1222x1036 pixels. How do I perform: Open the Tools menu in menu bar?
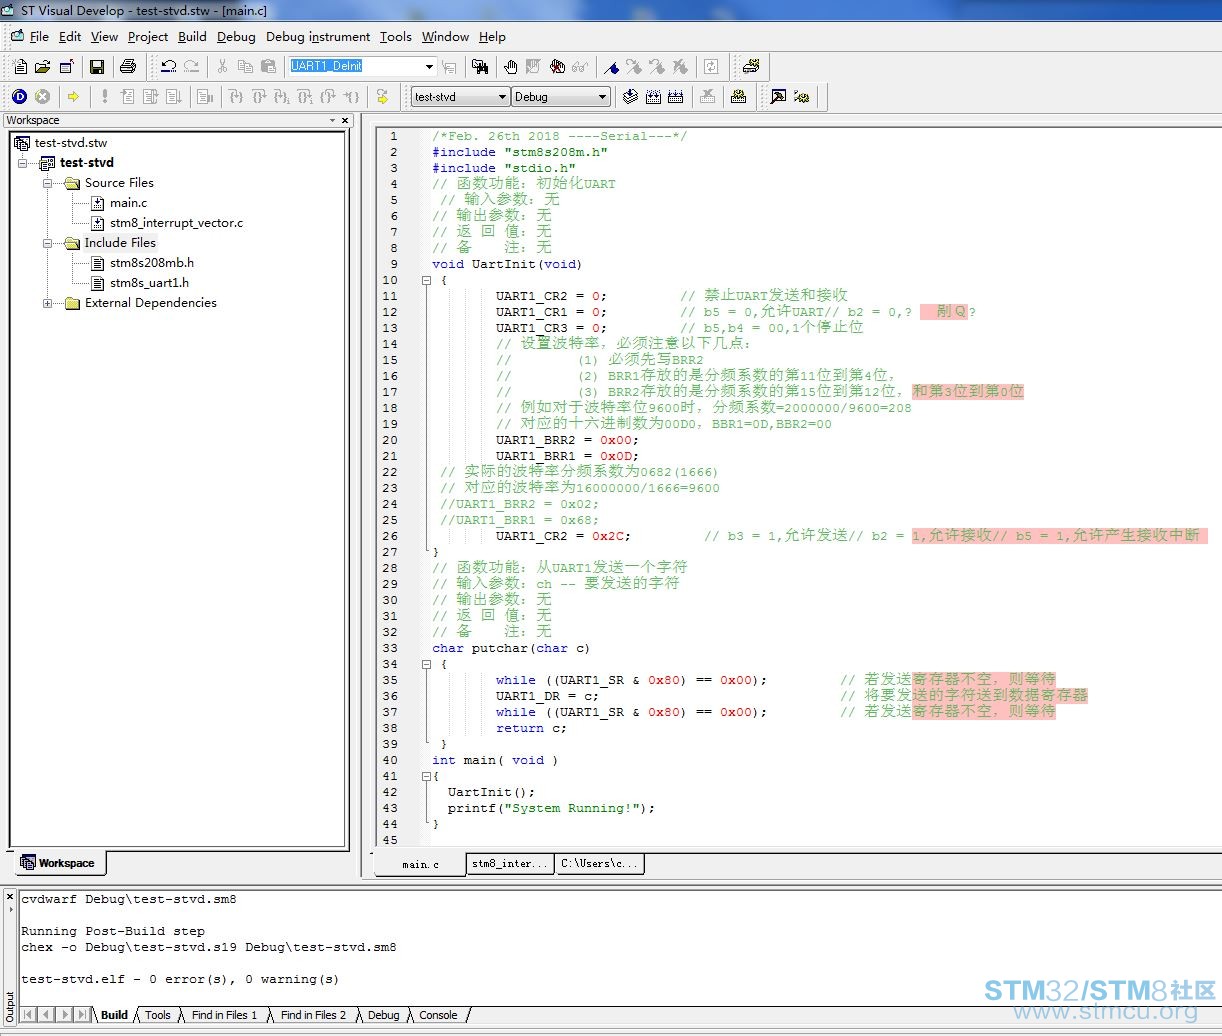pos(395,37)
